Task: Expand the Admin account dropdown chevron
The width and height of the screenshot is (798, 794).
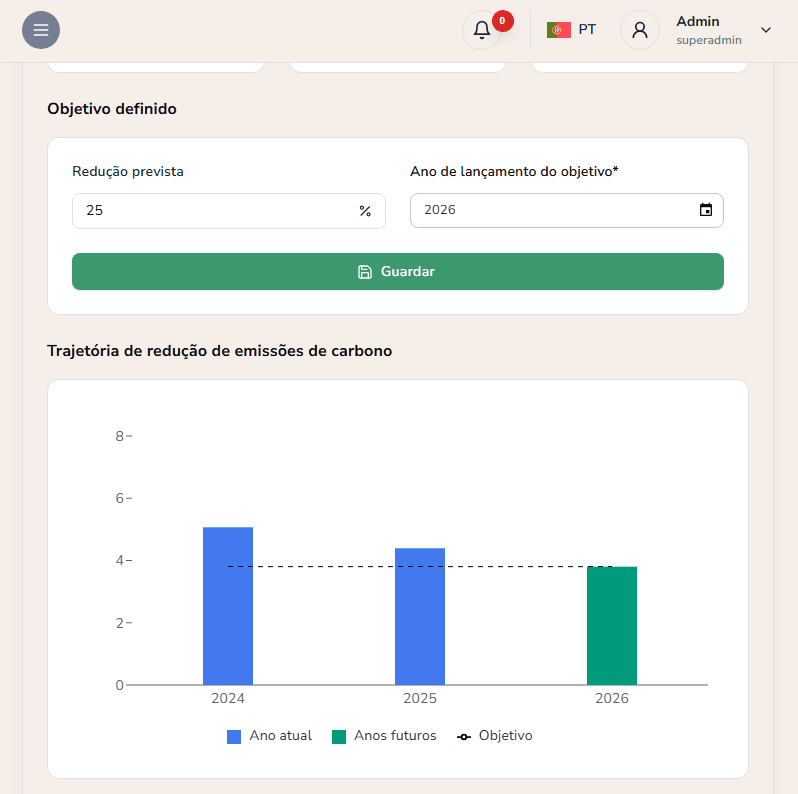Action: [x=766, y=30]
